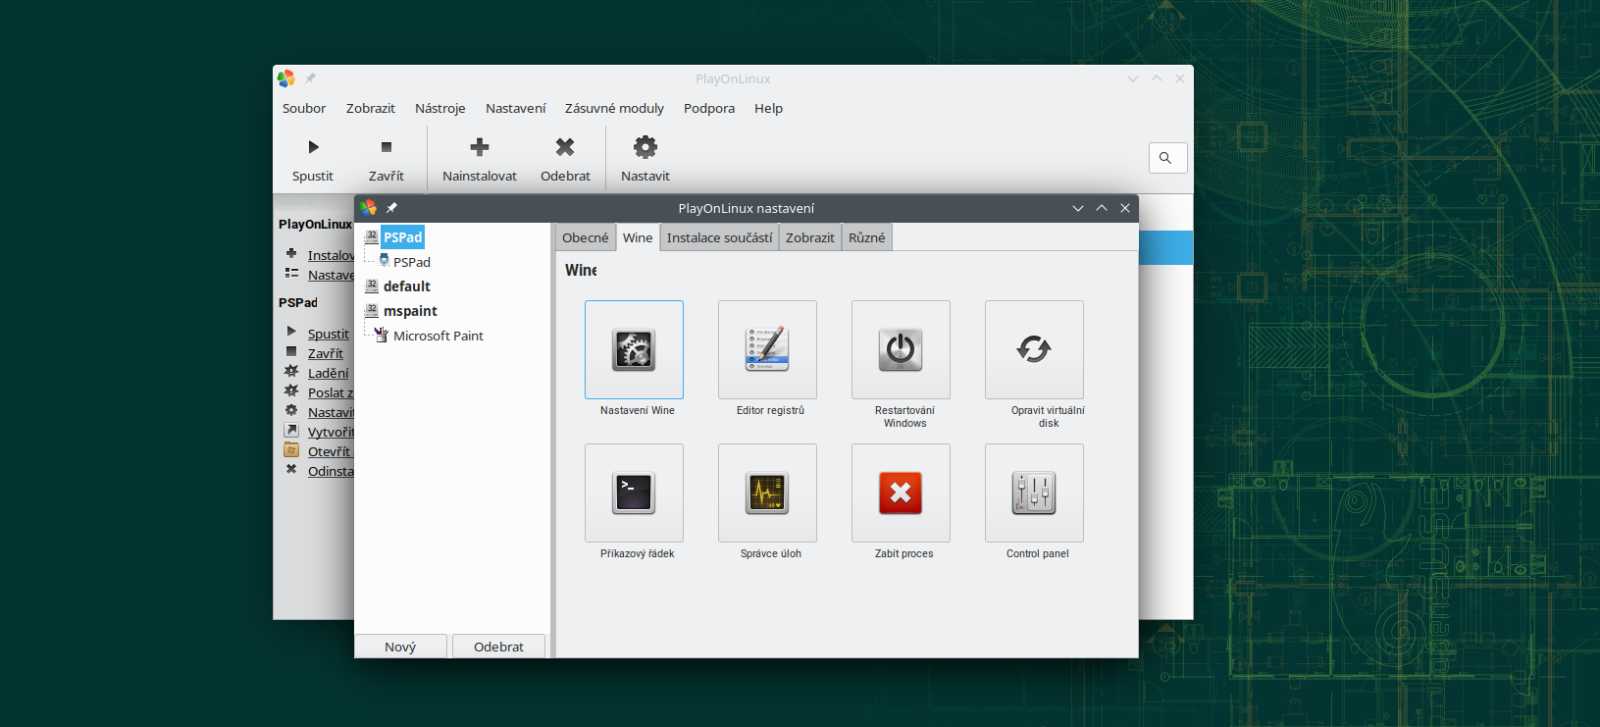
Task: Click Zabít proces red X icon
Action: [901, 493]
